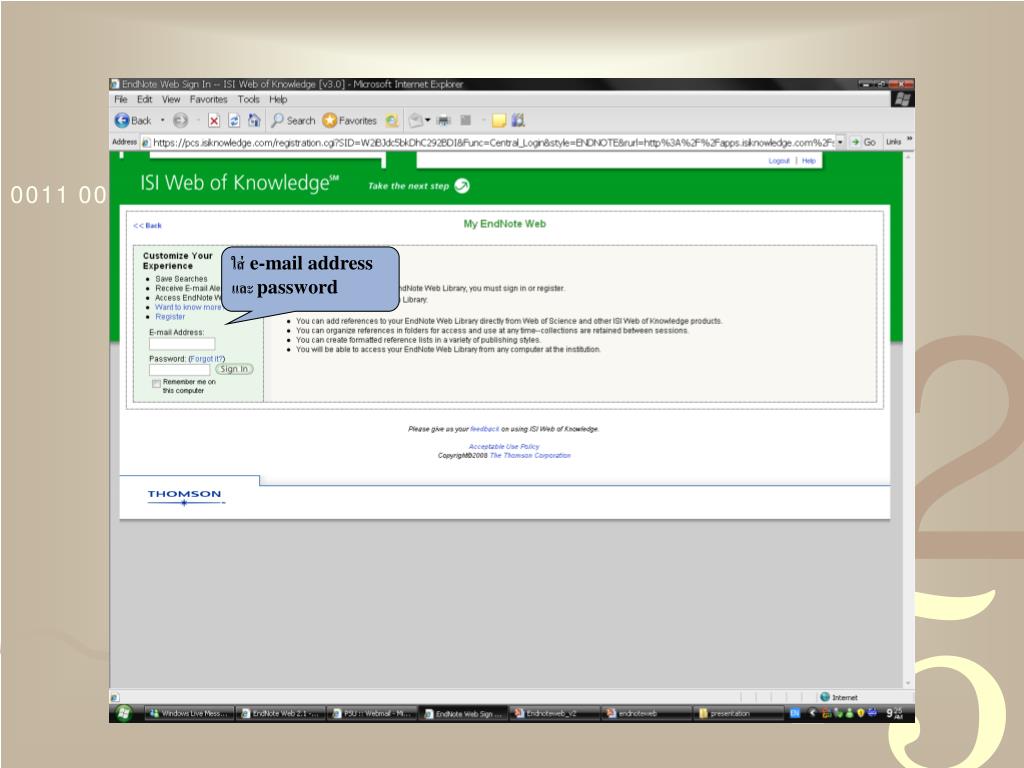This screenshot has width=1024, height=768.
Task: Click the Windows flag logo in IE
Action: (903, 99)
